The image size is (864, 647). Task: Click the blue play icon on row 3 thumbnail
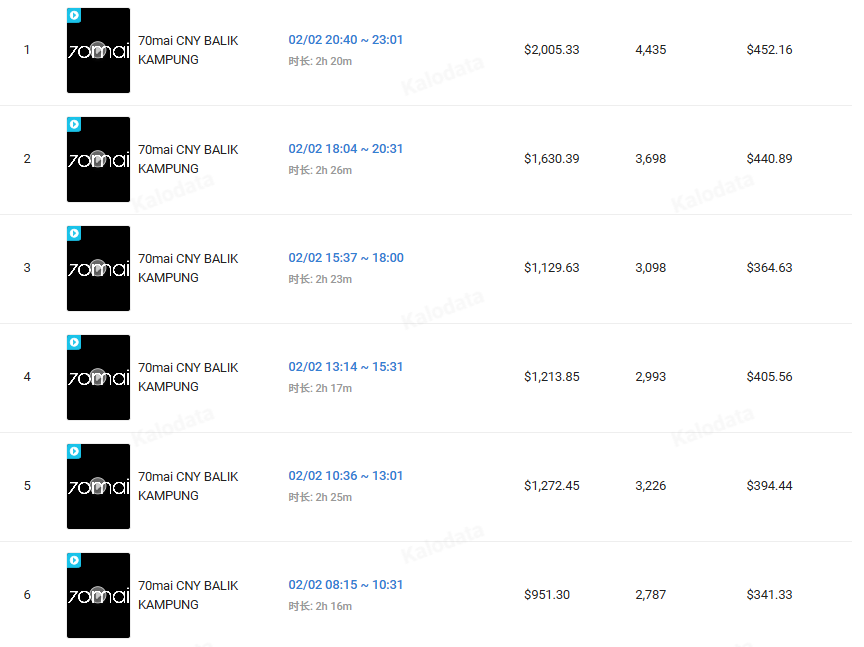coord(74,234)
